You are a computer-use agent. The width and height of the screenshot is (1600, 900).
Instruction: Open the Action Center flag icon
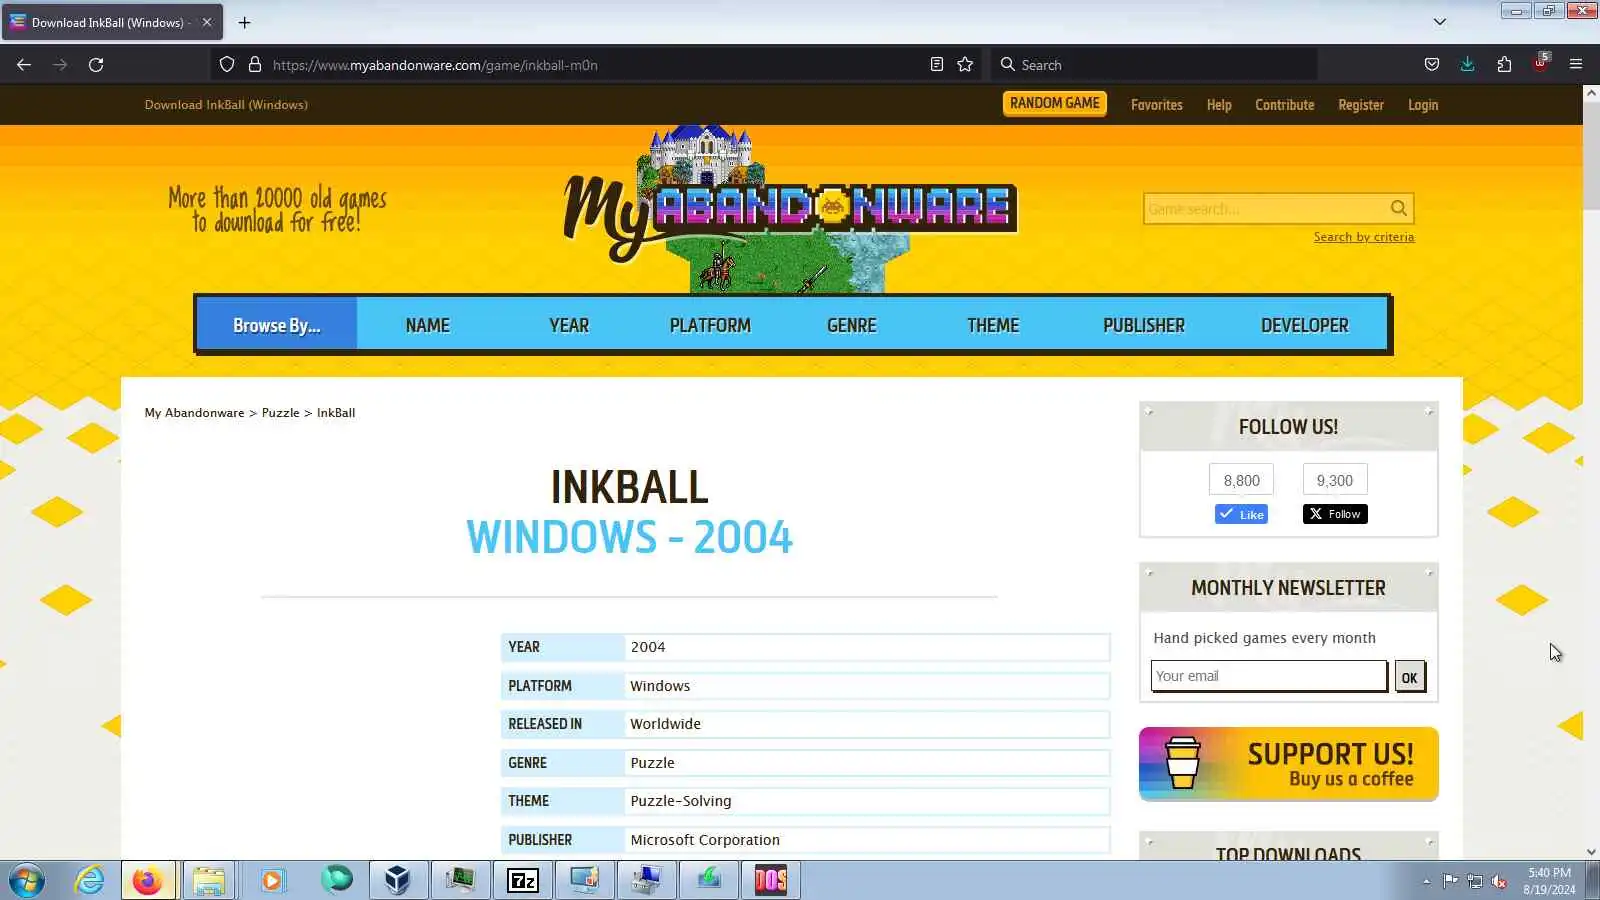[1450, 881]
